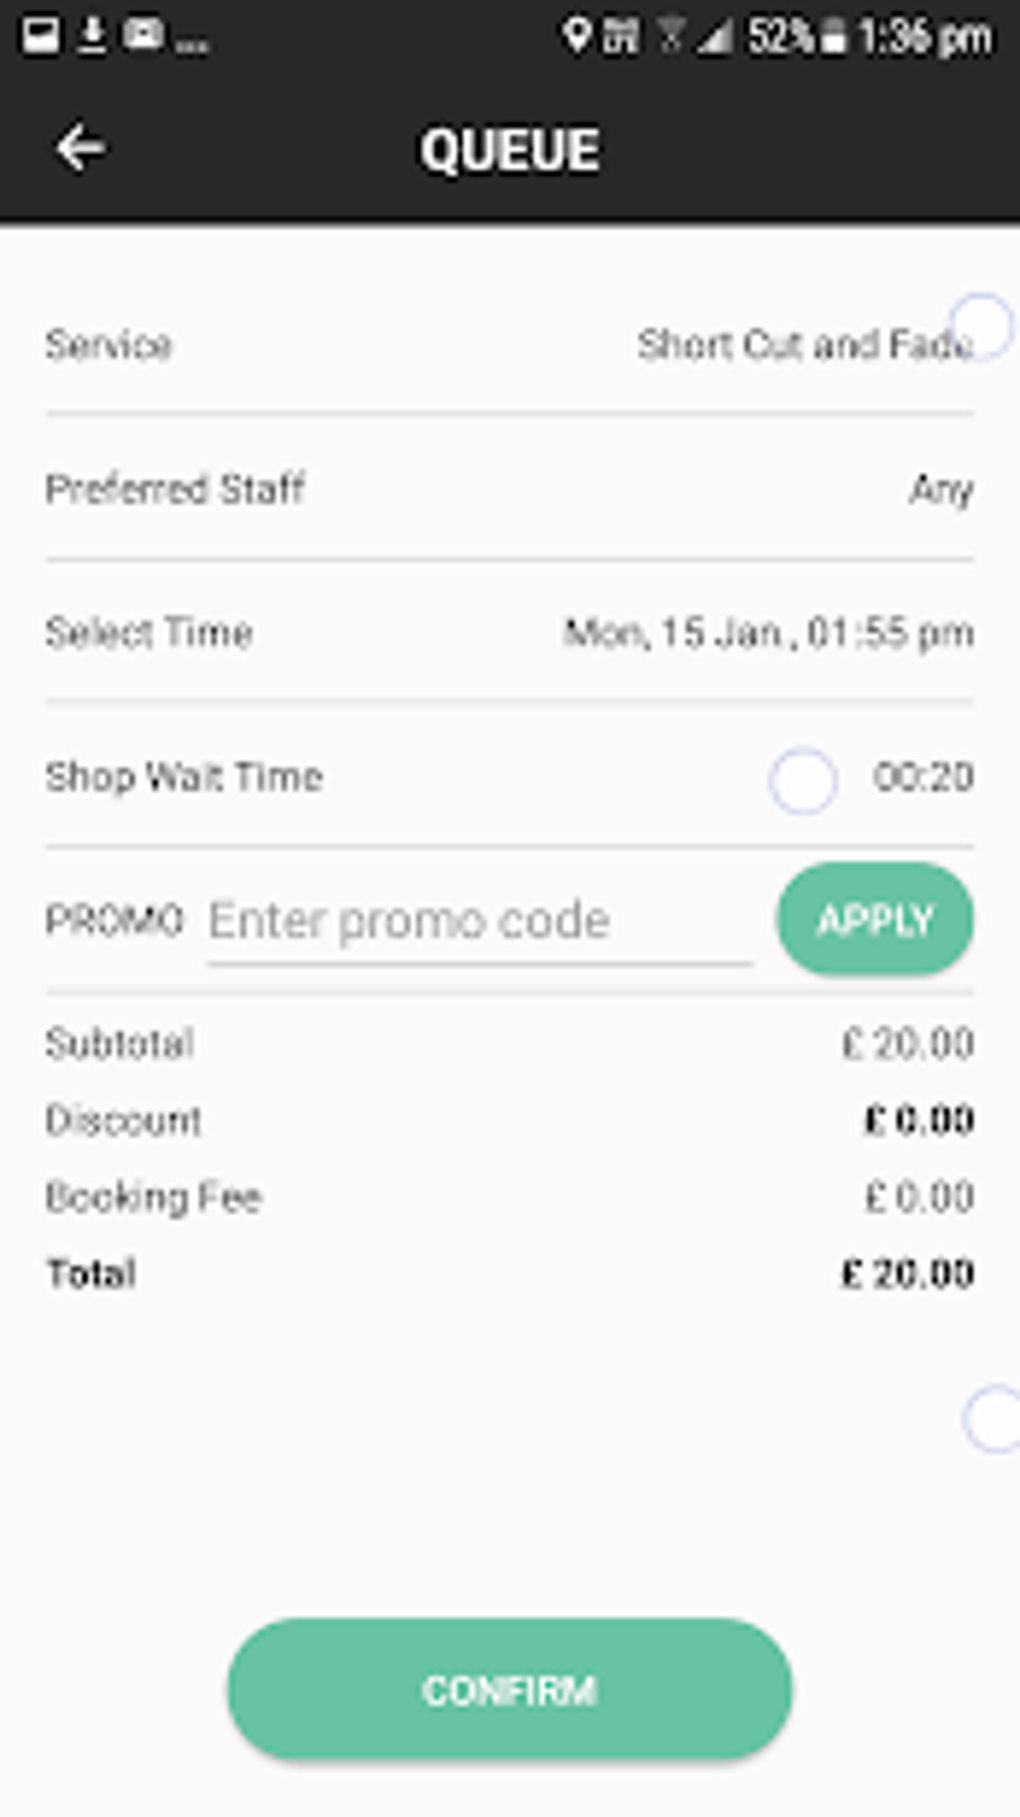Tap the Total amount £ 20.00
The image size is (1020, 1817).
point(907,1274)
